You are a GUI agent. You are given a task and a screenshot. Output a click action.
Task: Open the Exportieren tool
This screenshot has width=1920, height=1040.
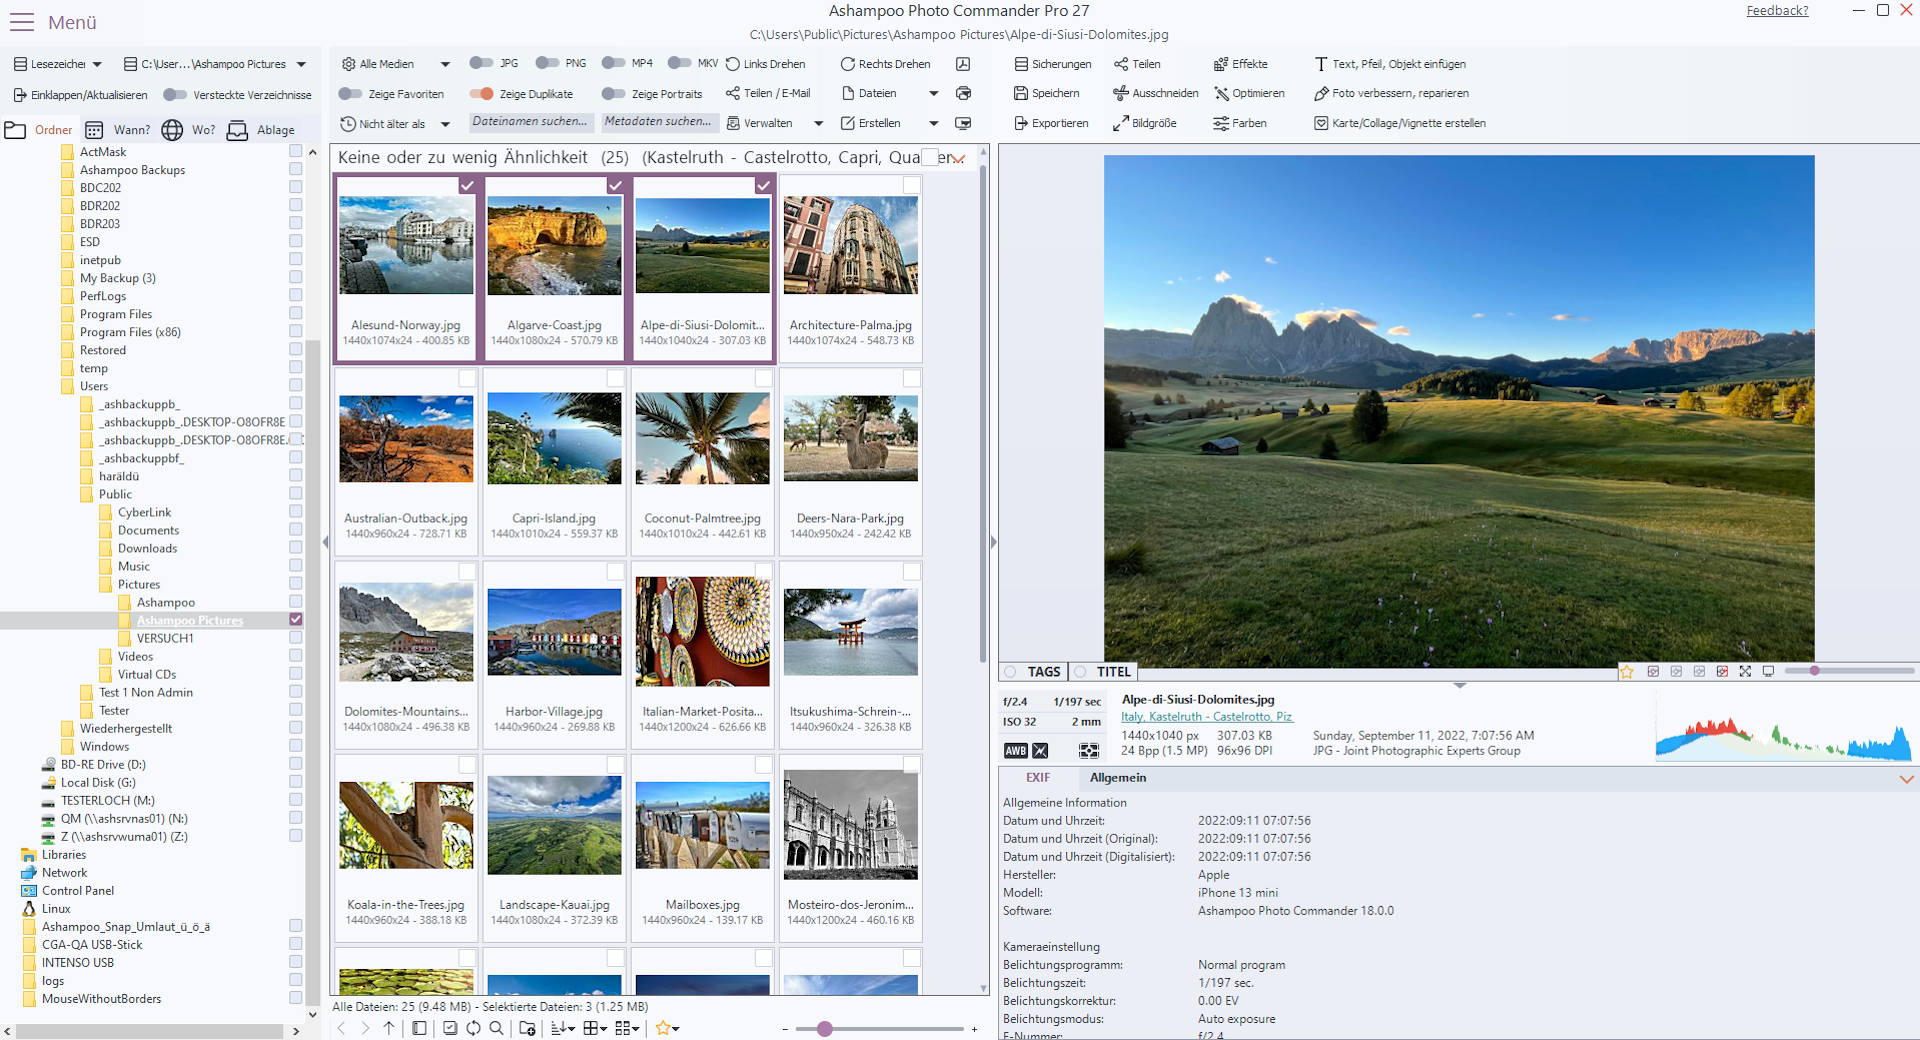click(1051, 123)
